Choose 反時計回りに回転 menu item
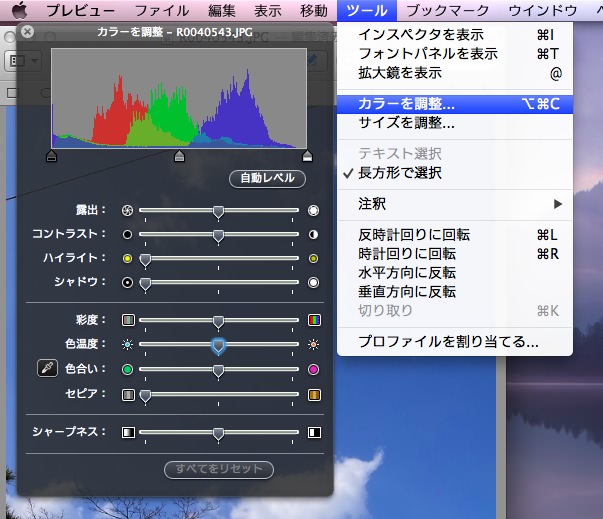The width and height of the screenshot is (603, 519). pos(455,235)
